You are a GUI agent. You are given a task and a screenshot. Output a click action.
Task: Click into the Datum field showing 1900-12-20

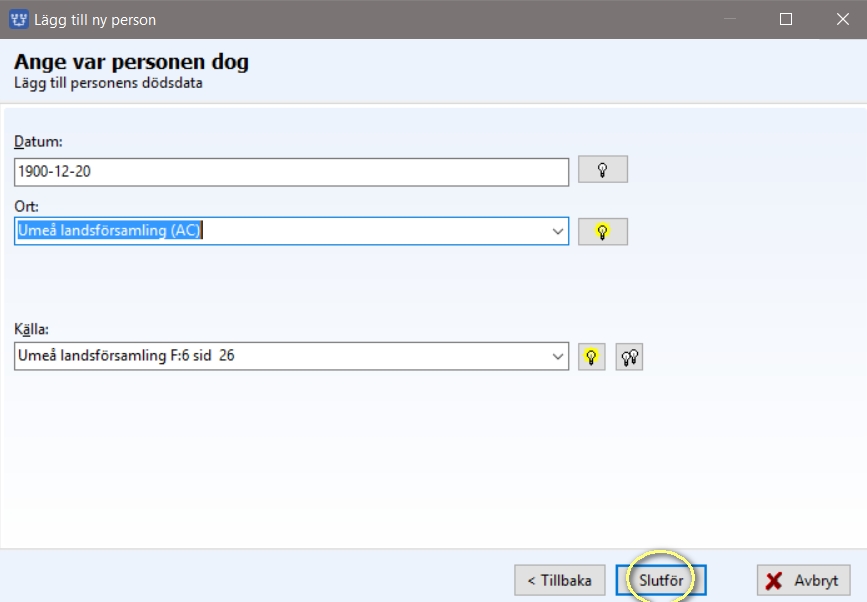(291, 172)
